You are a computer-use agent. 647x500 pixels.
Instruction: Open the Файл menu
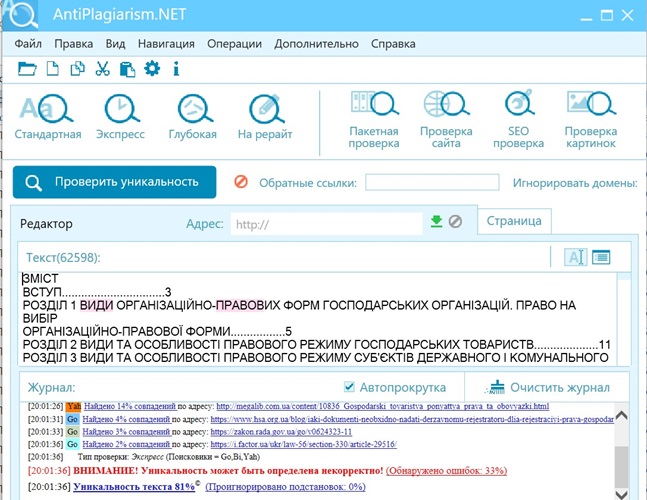(28, 44)
